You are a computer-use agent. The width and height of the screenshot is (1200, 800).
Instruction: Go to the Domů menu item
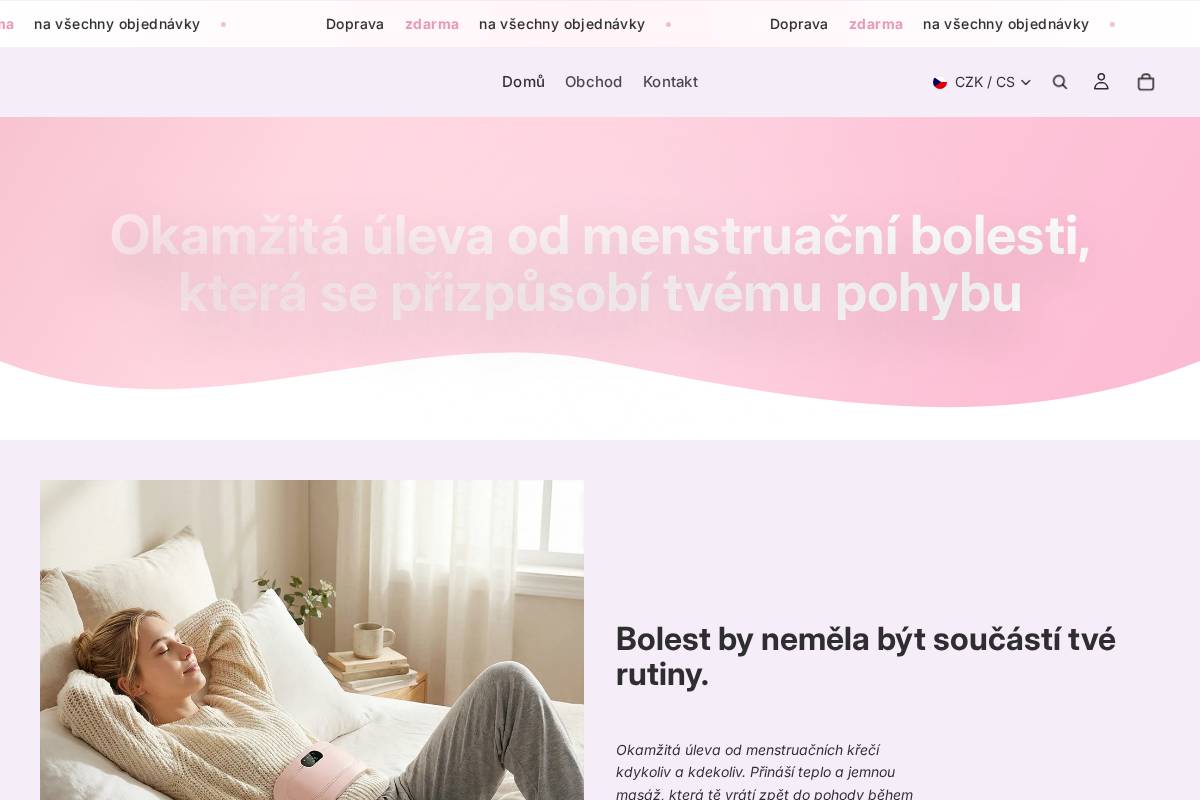pos(523,82)
